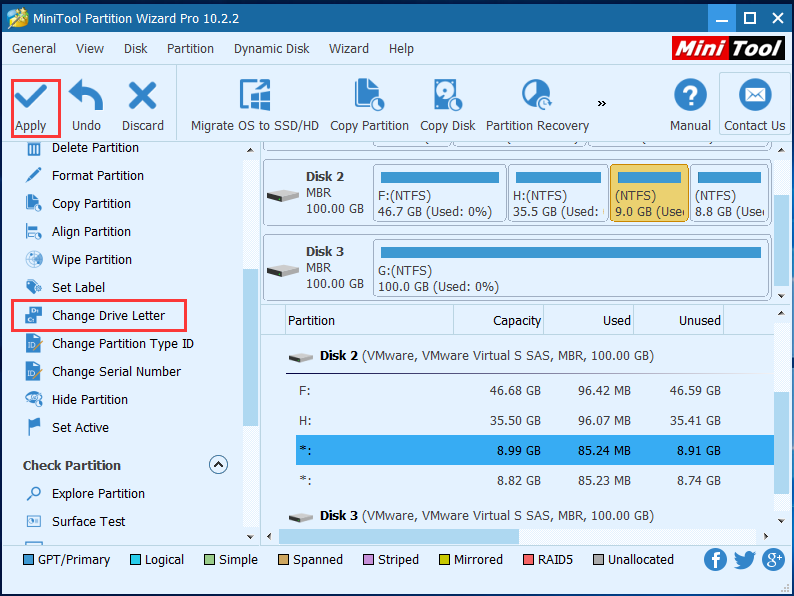Select the highlighted 9.0 GB NTFS block
The height and width of the screenshot is (596, 794).
tap(649, 193)
